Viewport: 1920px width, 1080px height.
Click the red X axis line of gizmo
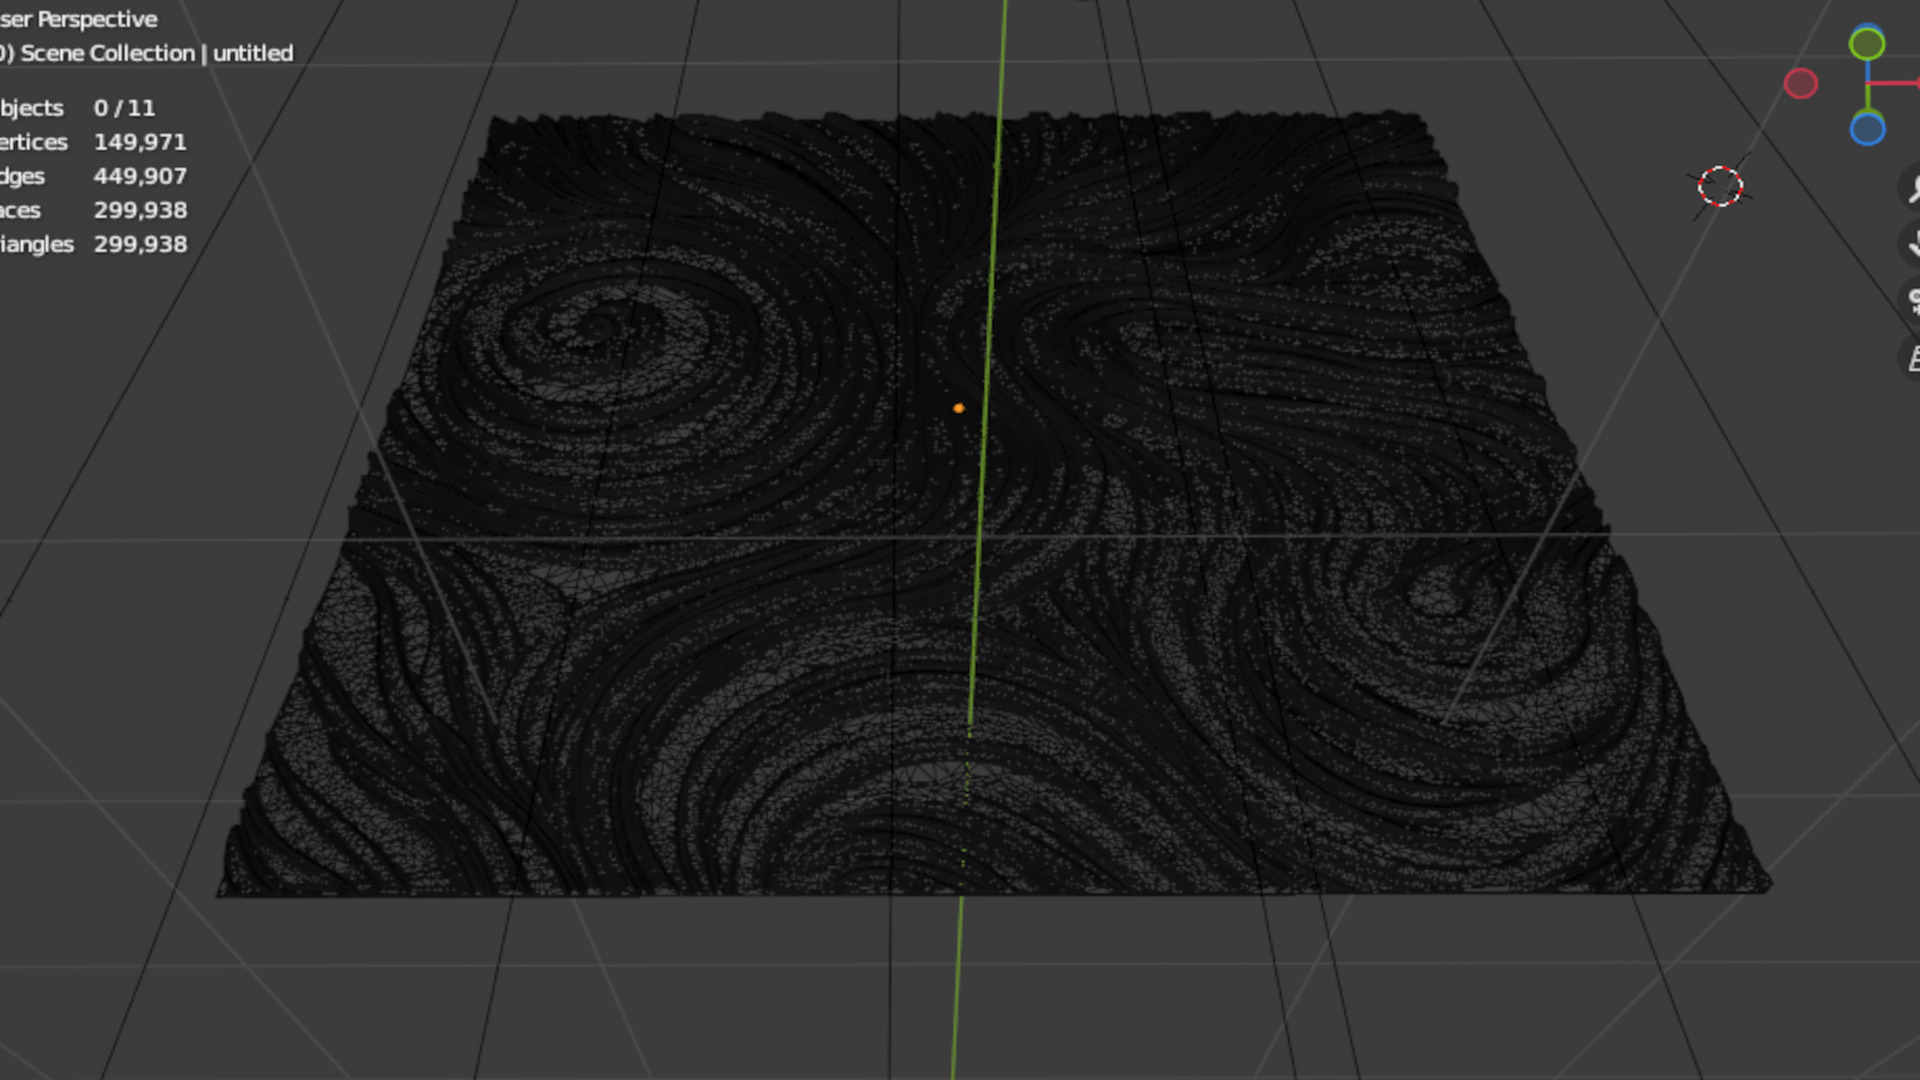pyautogui.click(x=1895, y=84)
